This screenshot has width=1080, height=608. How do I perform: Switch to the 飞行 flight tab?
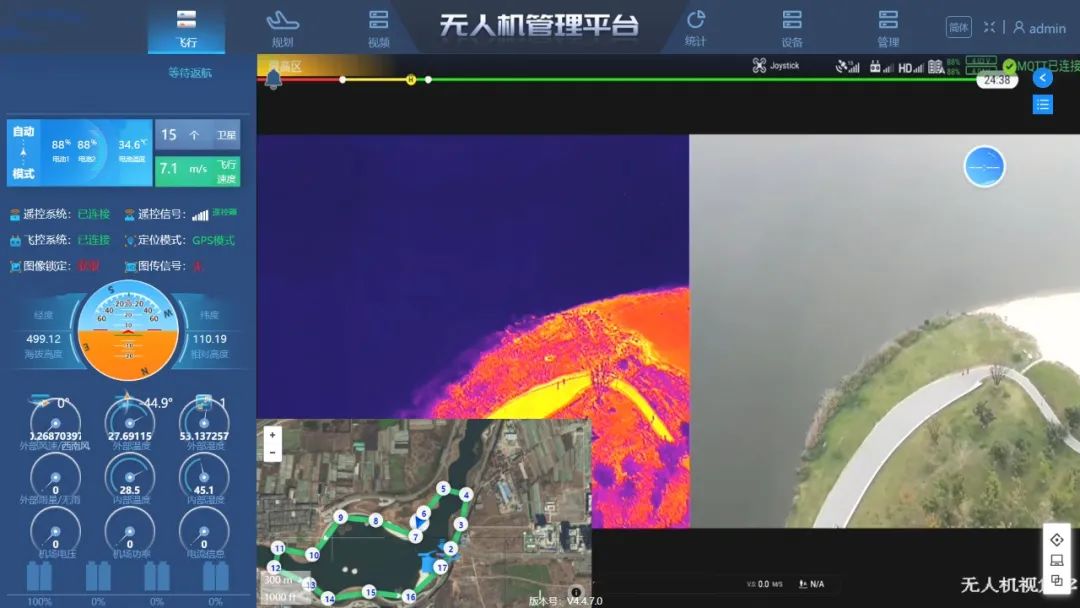click(x=187, y=28)
